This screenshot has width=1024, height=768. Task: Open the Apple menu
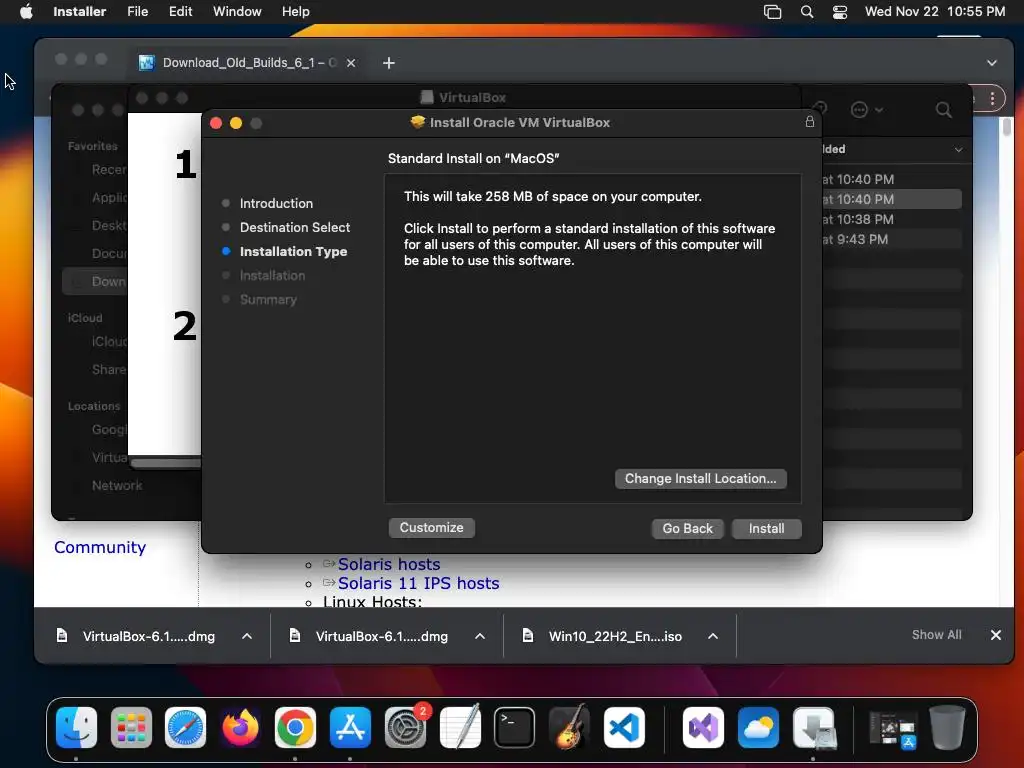click(x=26, y=11)
